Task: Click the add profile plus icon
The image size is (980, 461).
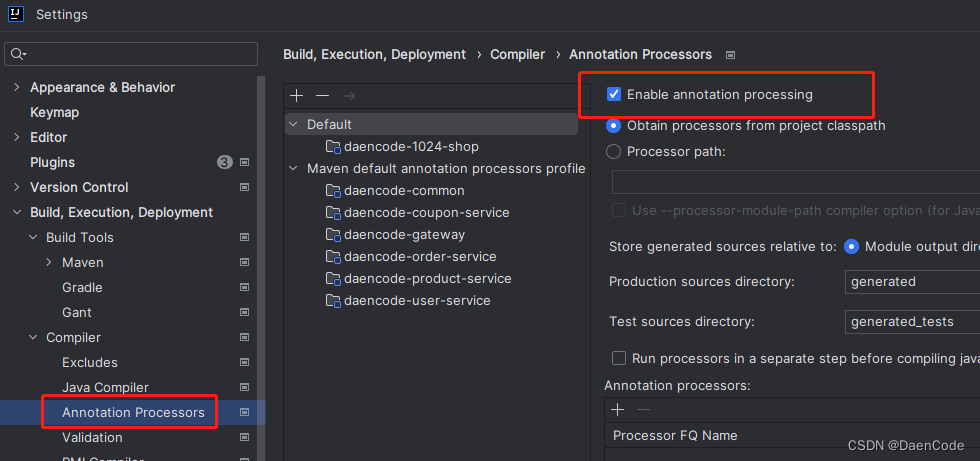Action: [296, 96]
